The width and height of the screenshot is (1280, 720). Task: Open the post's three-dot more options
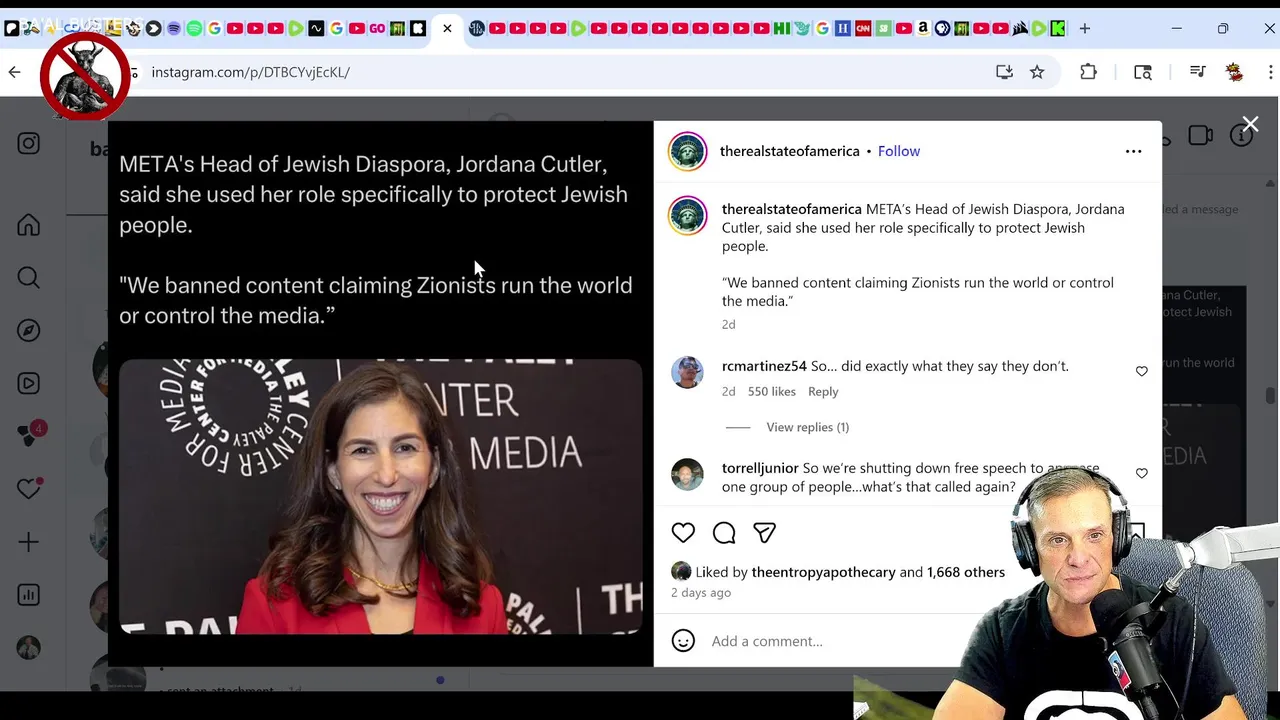coord(1133,151)
